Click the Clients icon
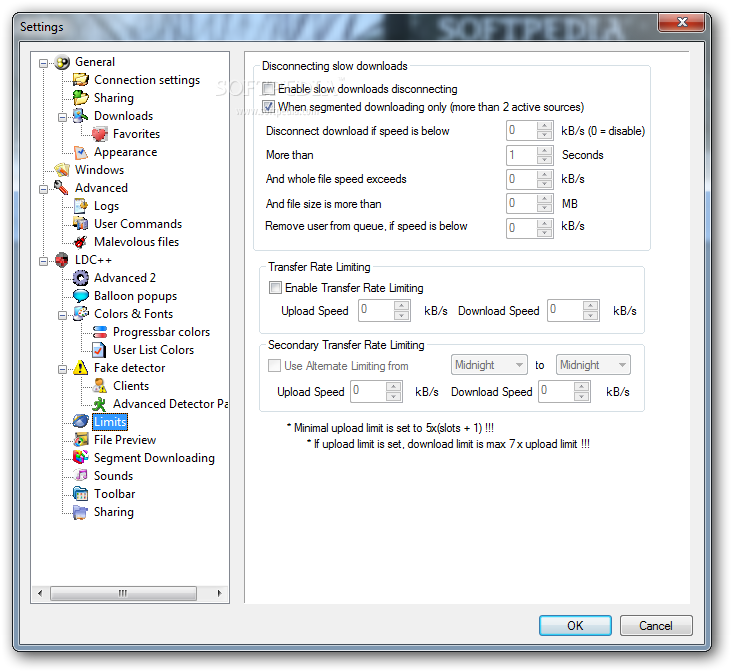Viewport: 732px width, 672px height. pyautogui.click(x=99, y=386)
